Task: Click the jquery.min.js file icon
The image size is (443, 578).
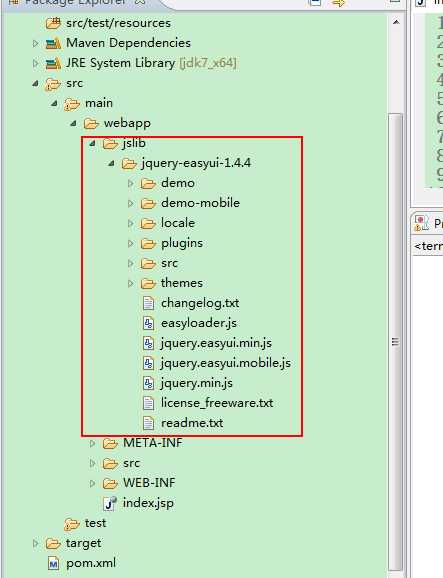Action: pyautogui.click(x=148, y=383)
